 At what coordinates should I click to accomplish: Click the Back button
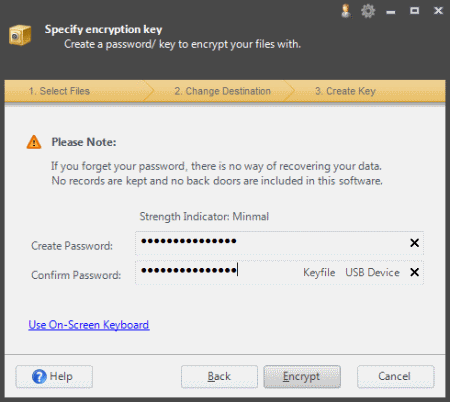coord(219,377)
